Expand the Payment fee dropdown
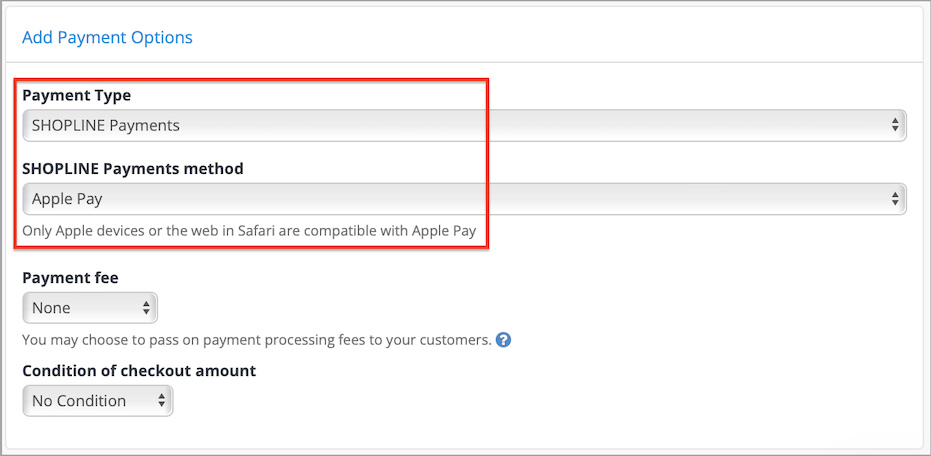The image size is (931, 456). point(90,308)
